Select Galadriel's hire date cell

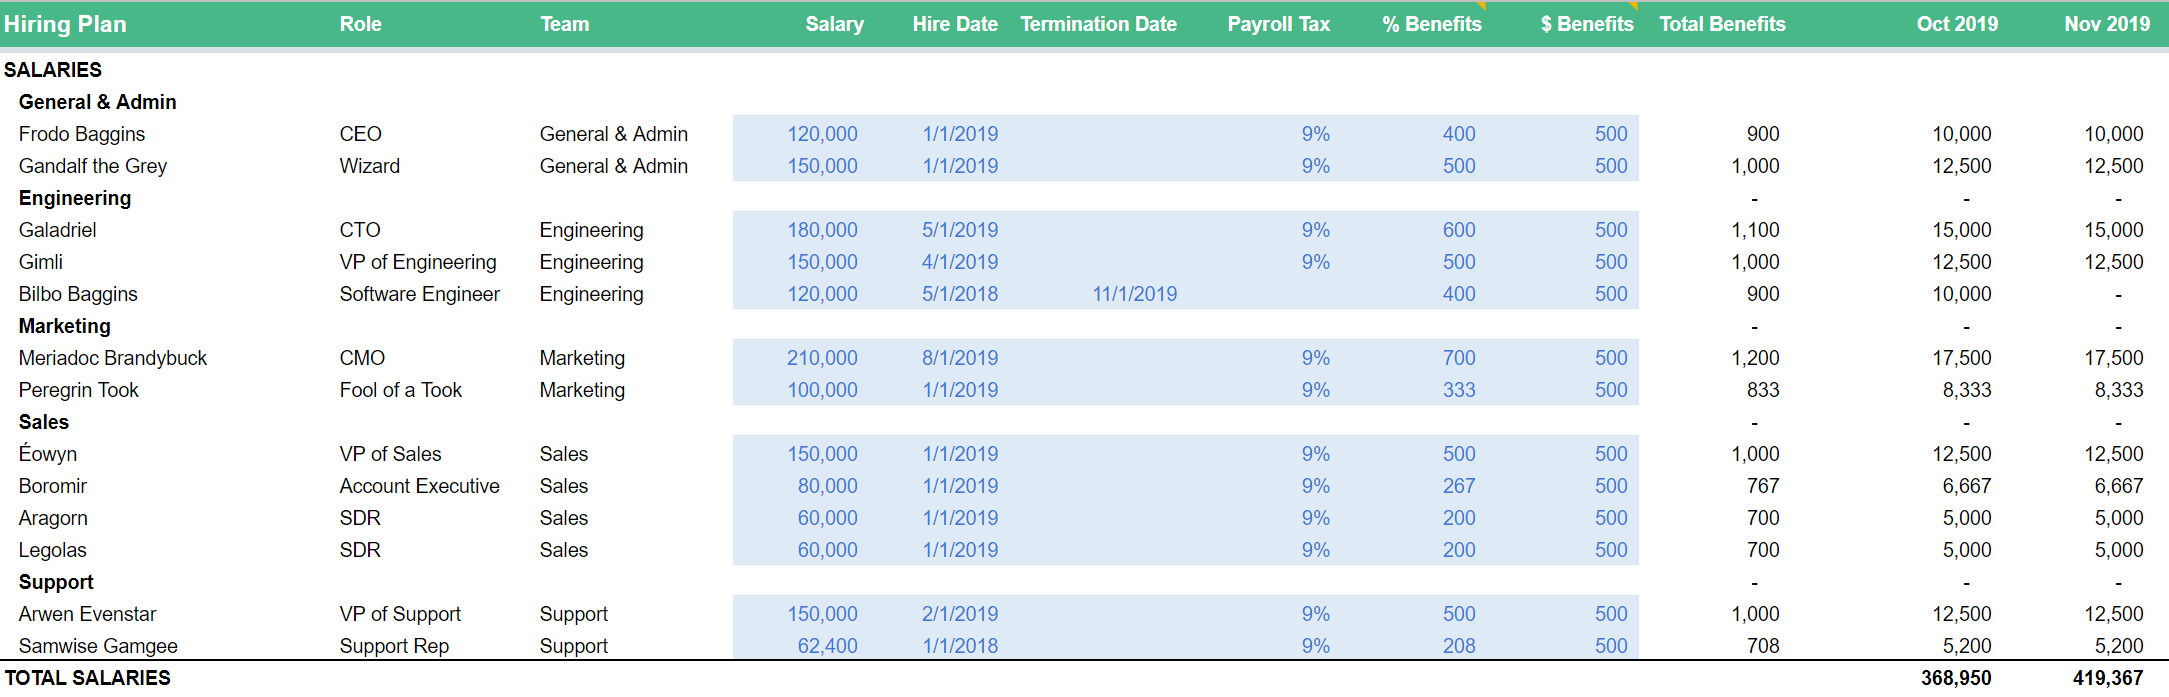(x=960, y=230)
